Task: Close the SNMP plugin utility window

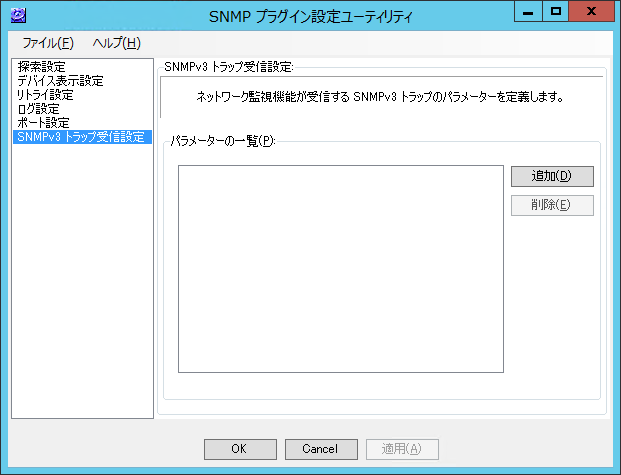Action: click(x=591, y=11)
